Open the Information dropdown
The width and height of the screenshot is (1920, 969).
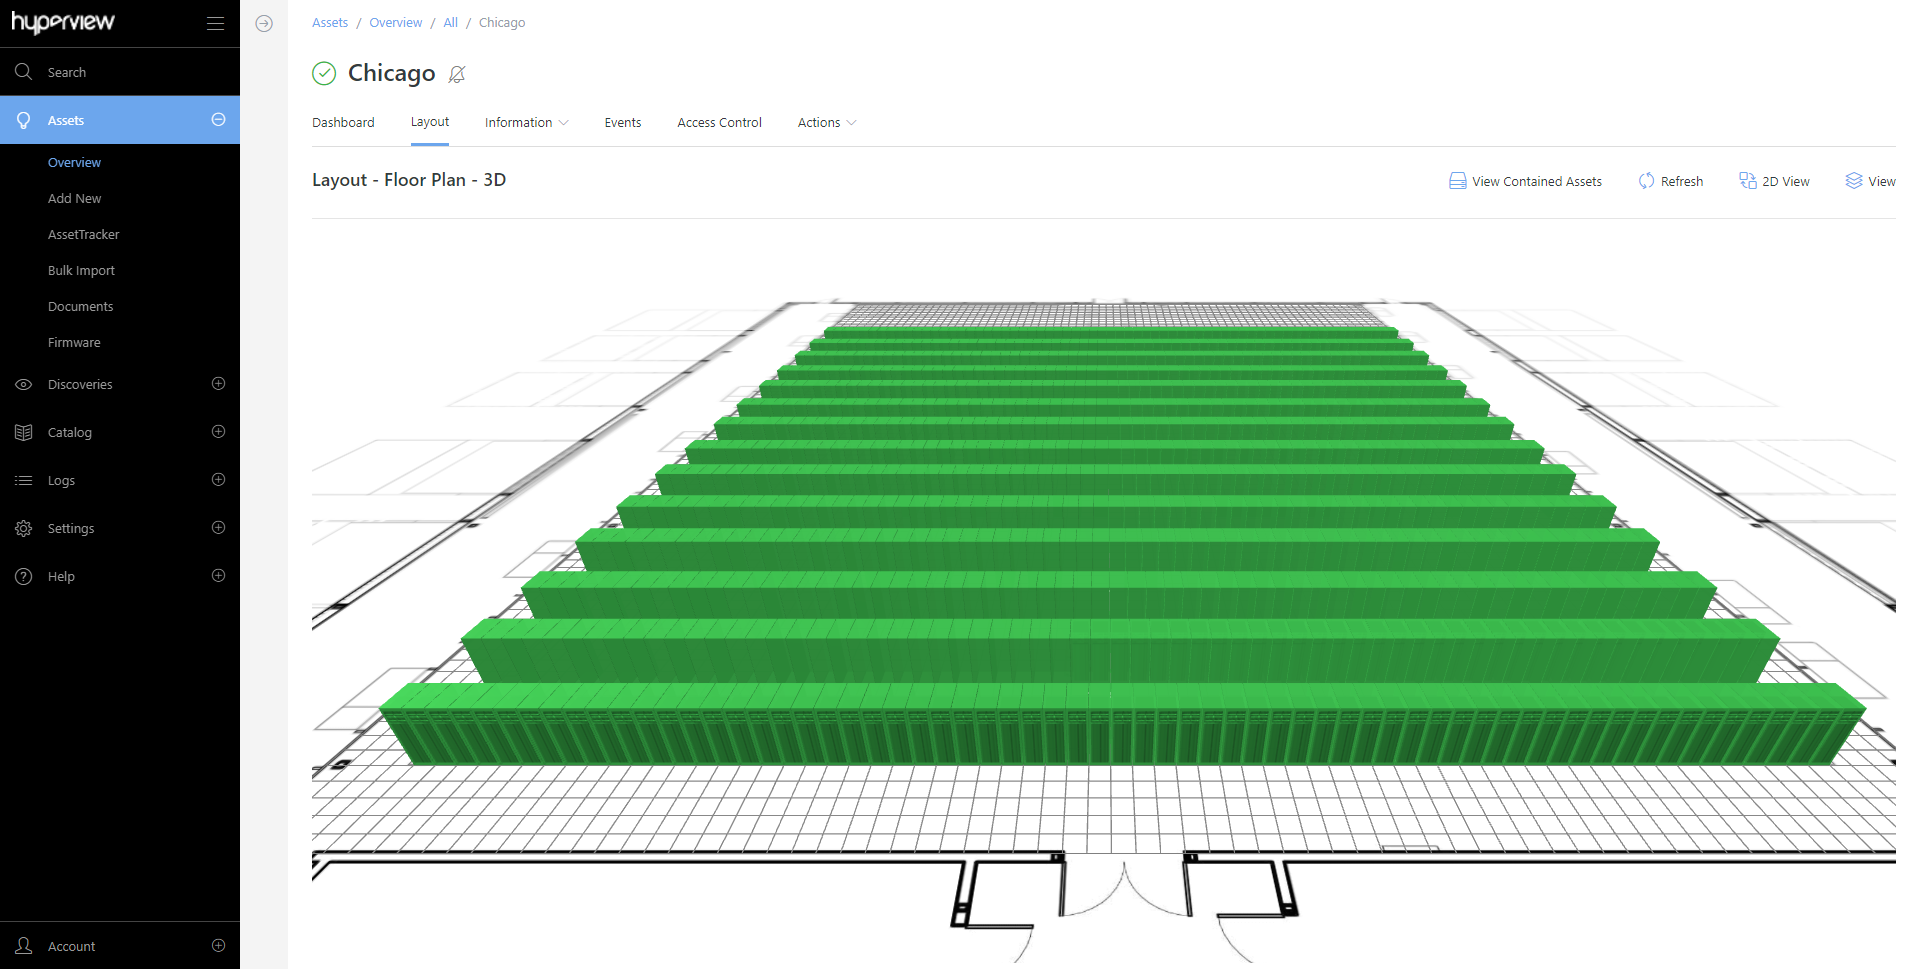coord(525,122)
